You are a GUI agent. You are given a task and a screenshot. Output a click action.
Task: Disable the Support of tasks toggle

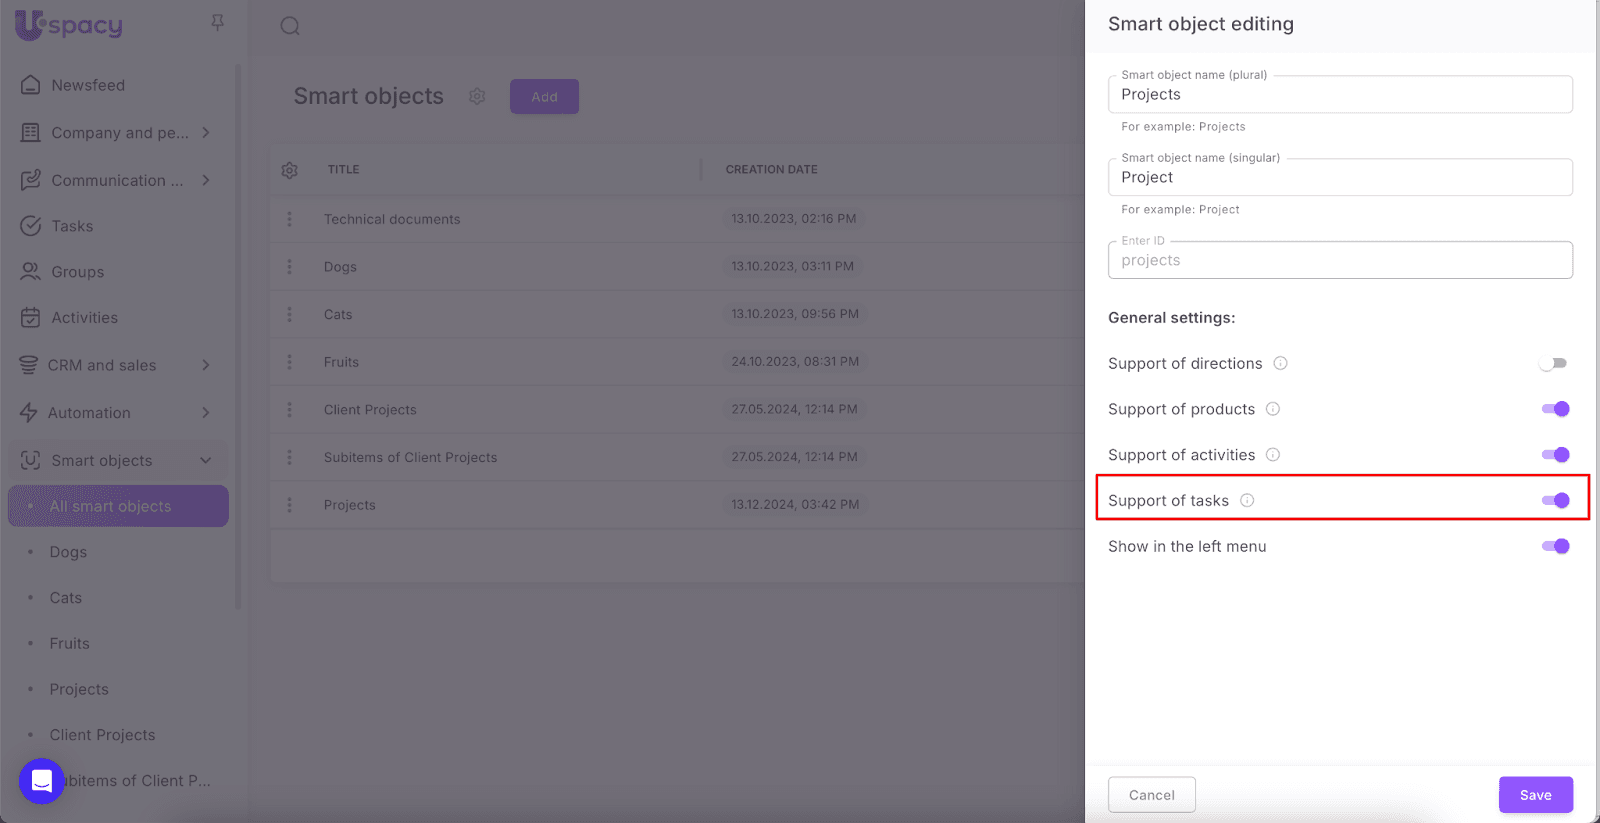pyautogui.click(x=1555, y=500)
